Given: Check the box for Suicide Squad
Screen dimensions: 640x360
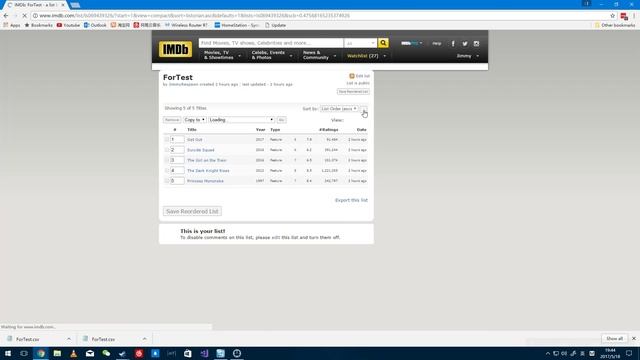Looking at the screenshot, I should point(167,150).
